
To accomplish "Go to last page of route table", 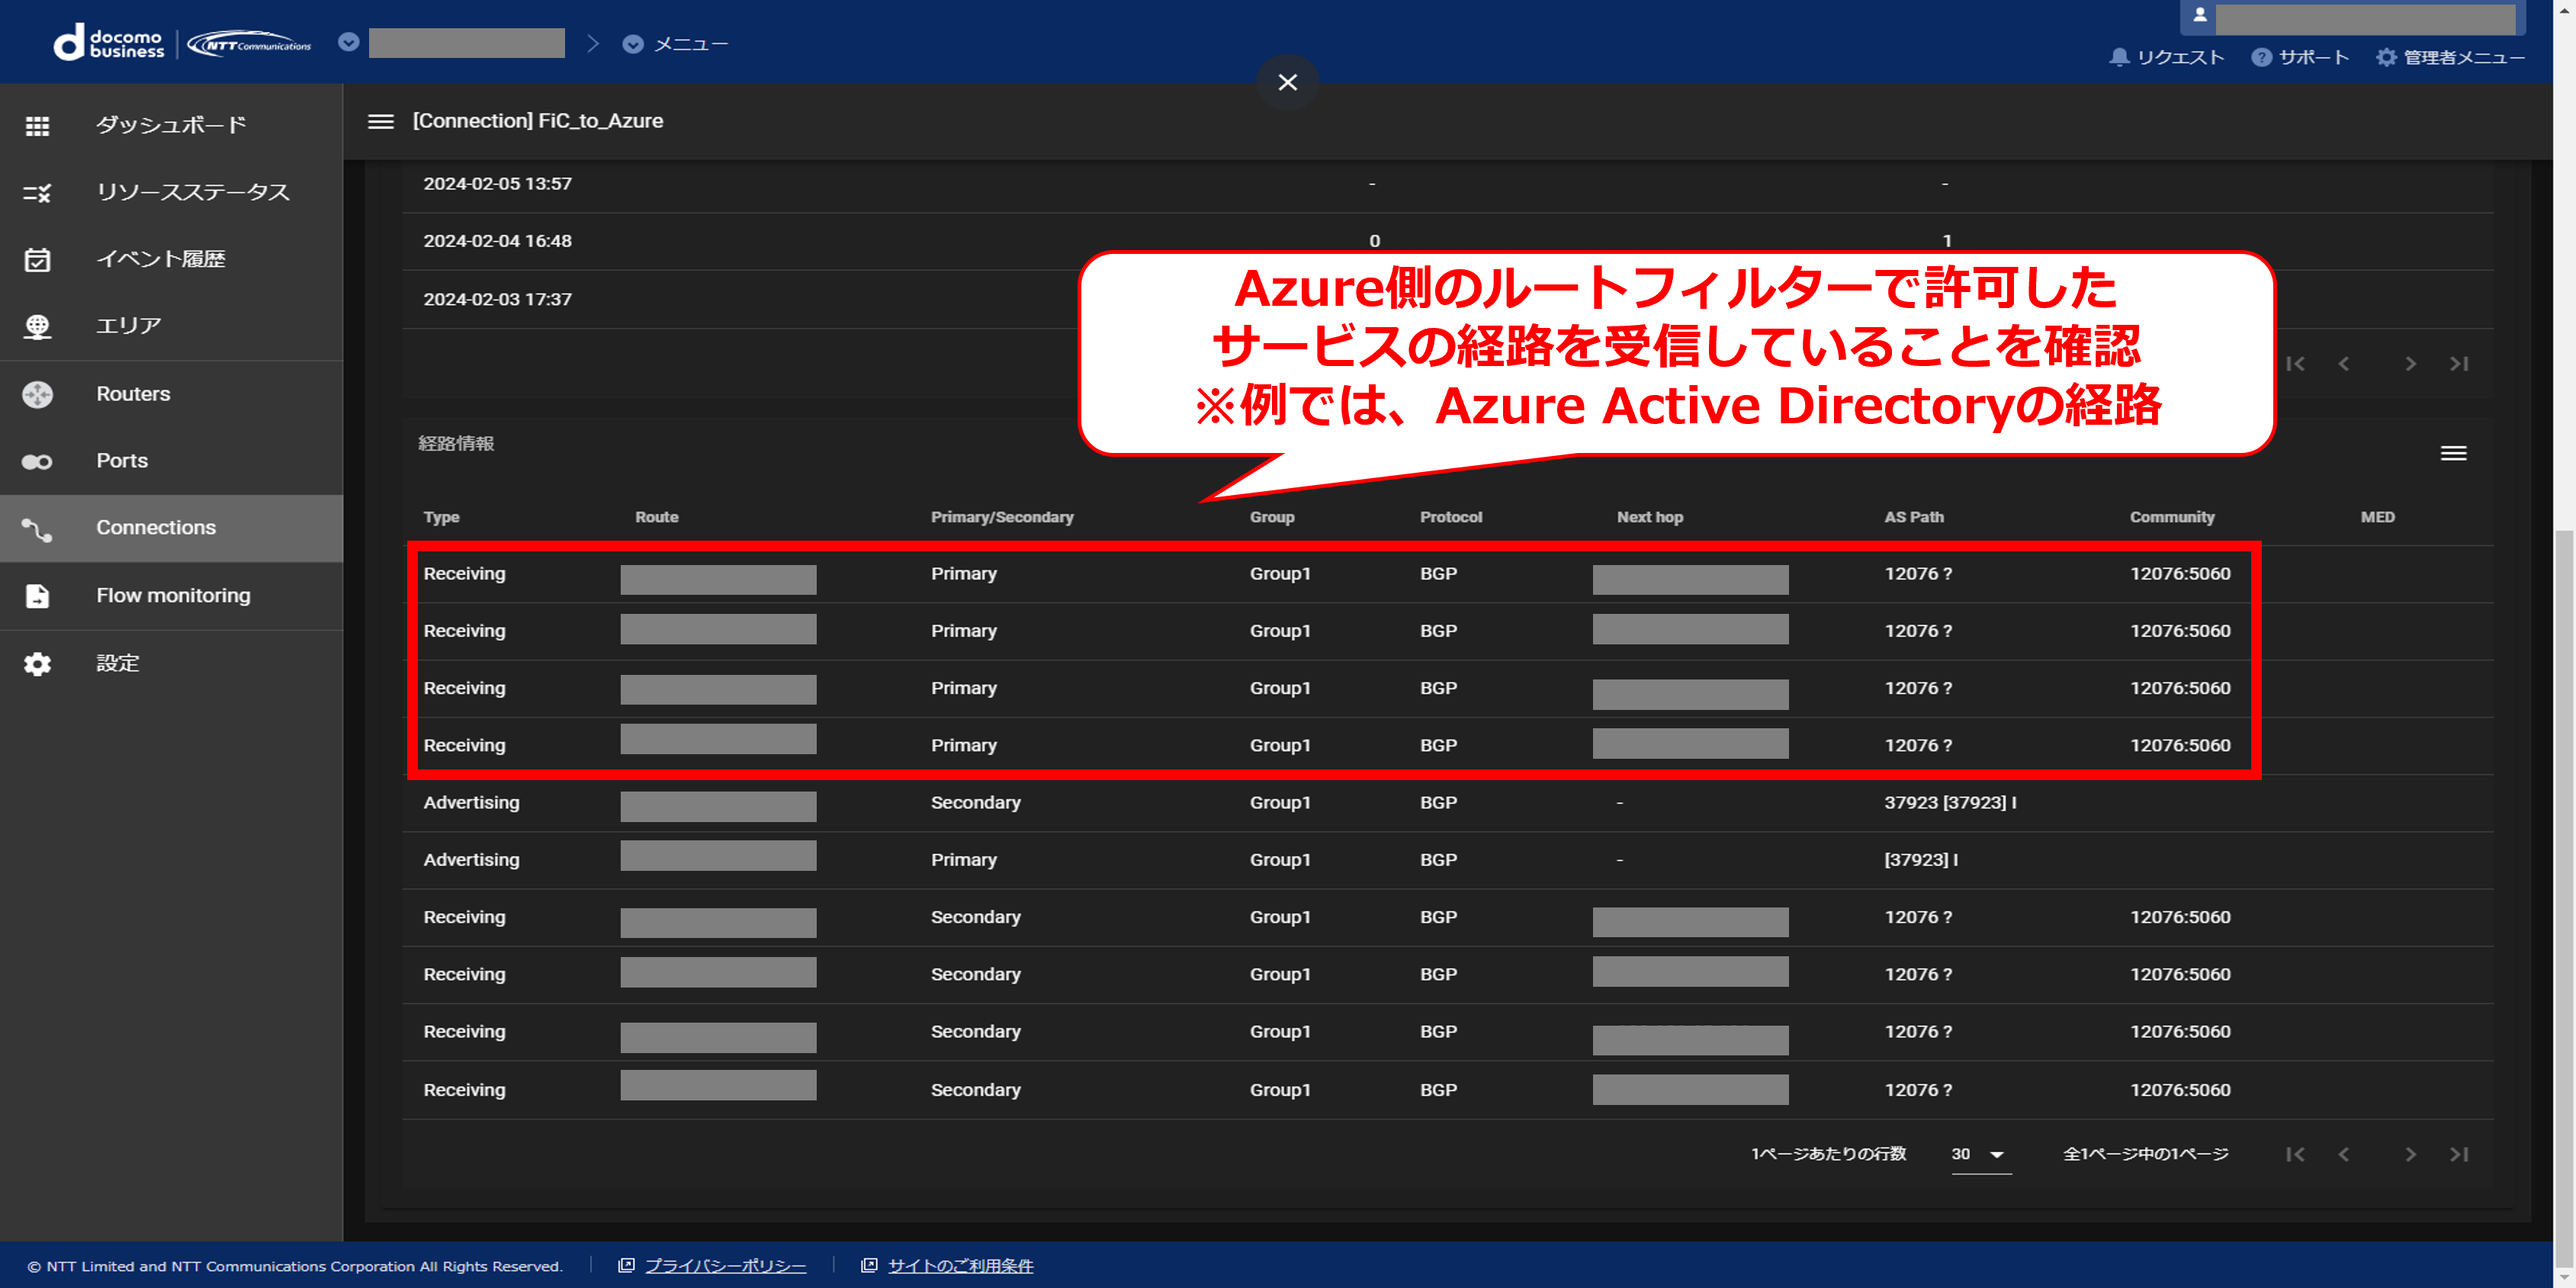I will point(2459,1154).
